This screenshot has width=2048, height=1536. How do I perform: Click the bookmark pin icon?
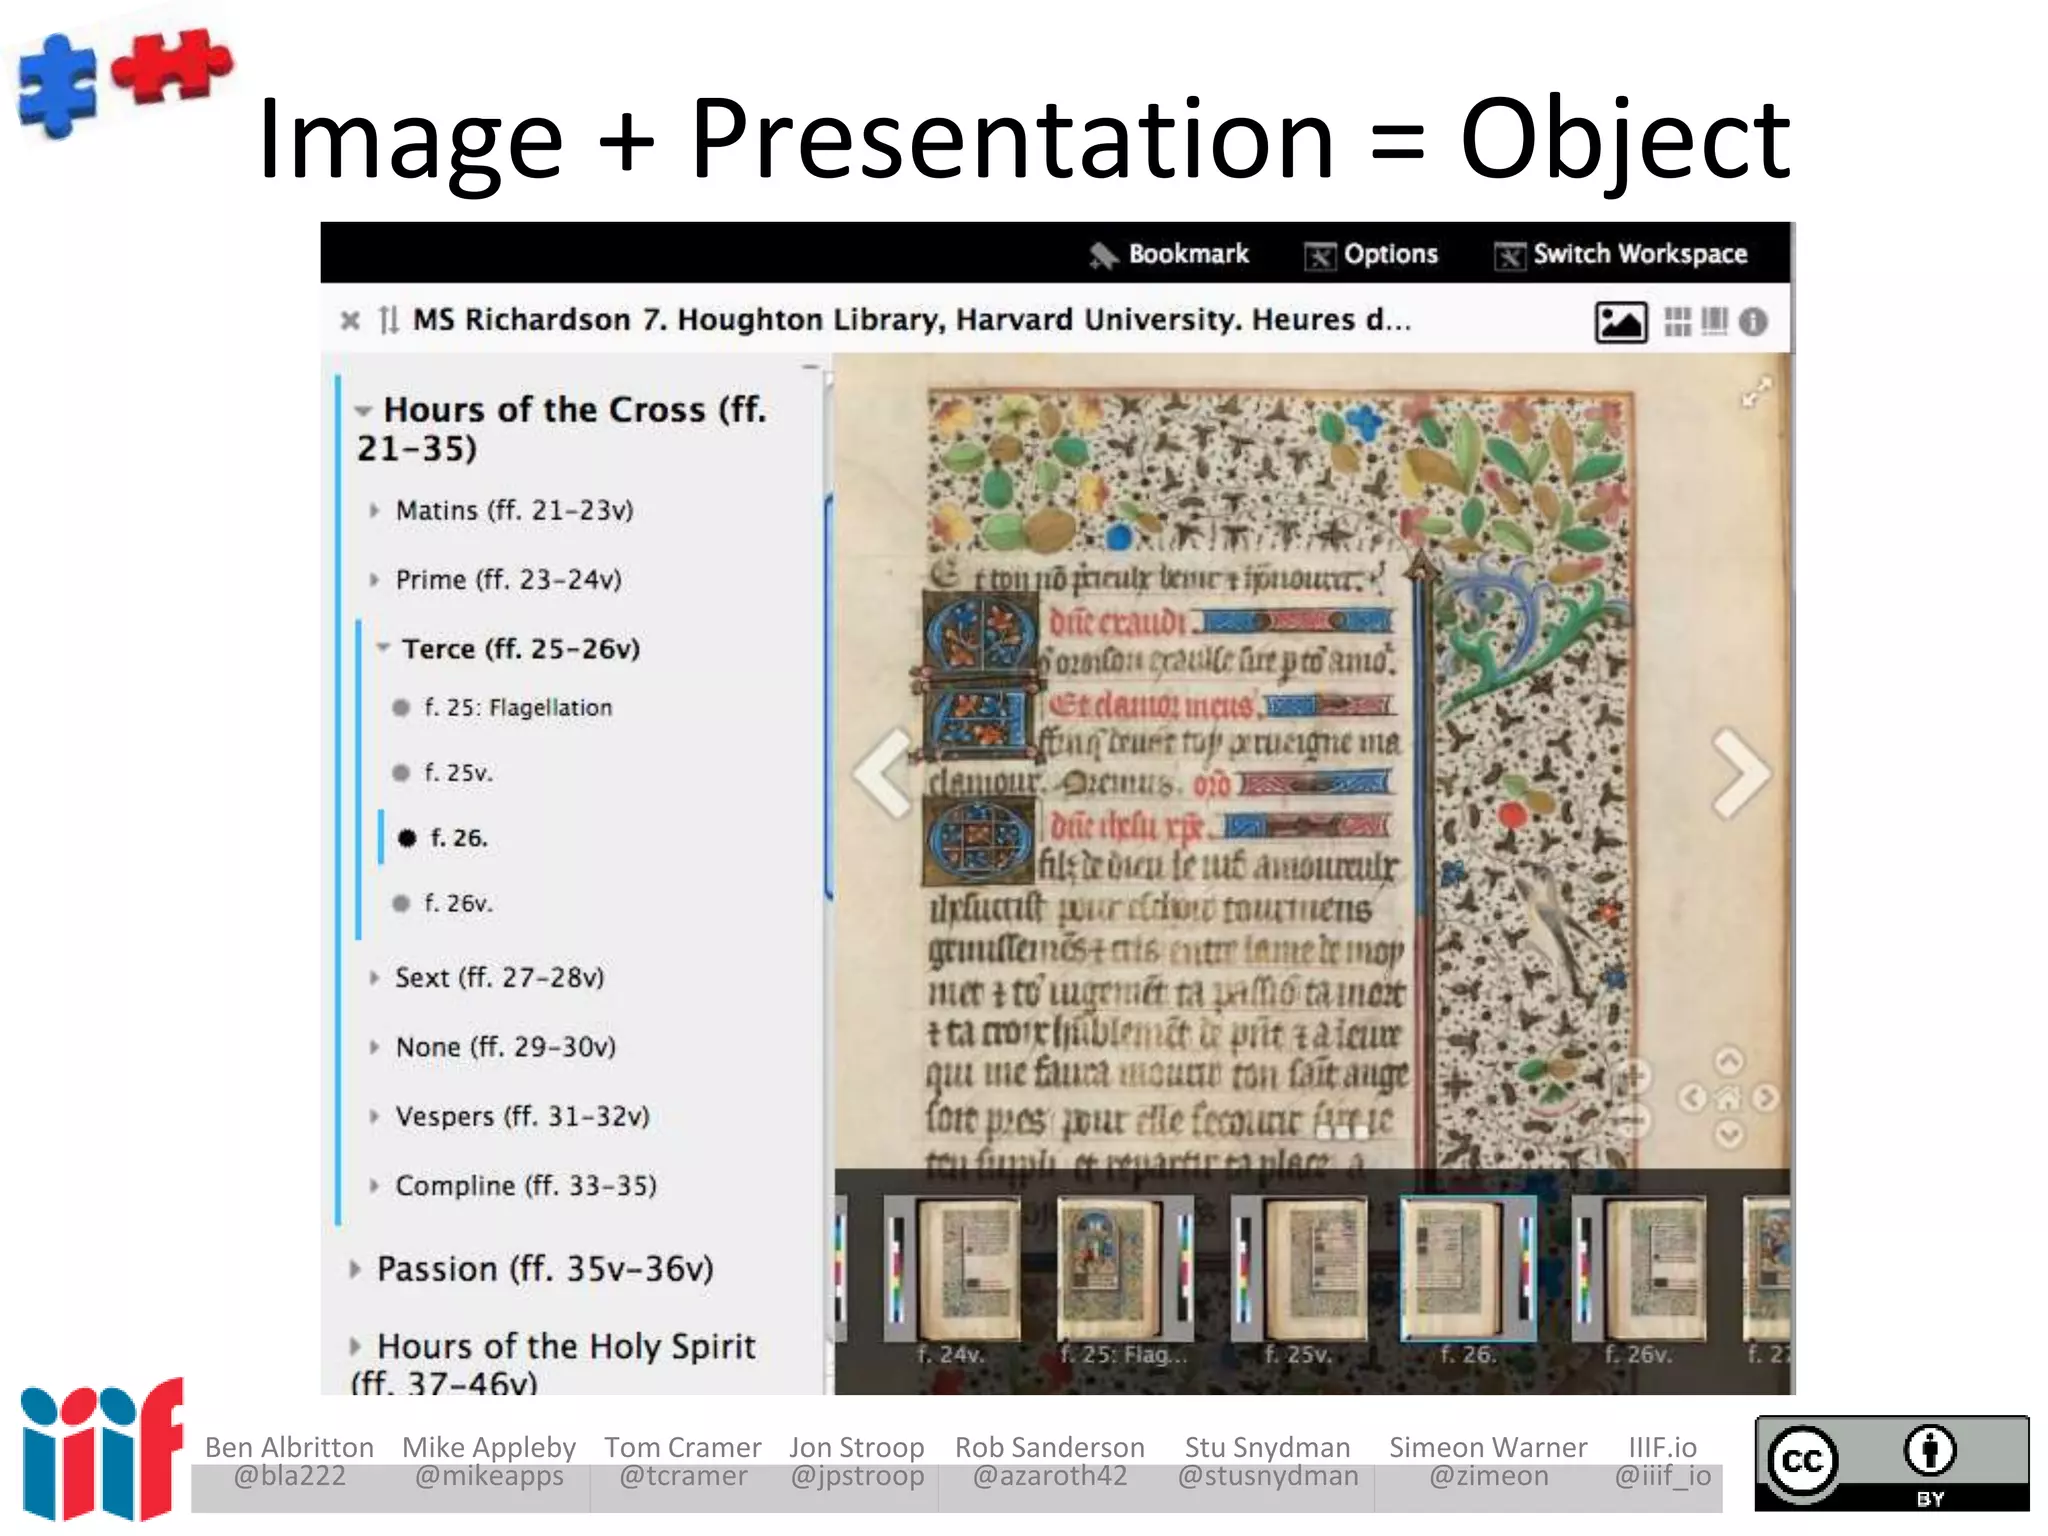pos(1103,256)
